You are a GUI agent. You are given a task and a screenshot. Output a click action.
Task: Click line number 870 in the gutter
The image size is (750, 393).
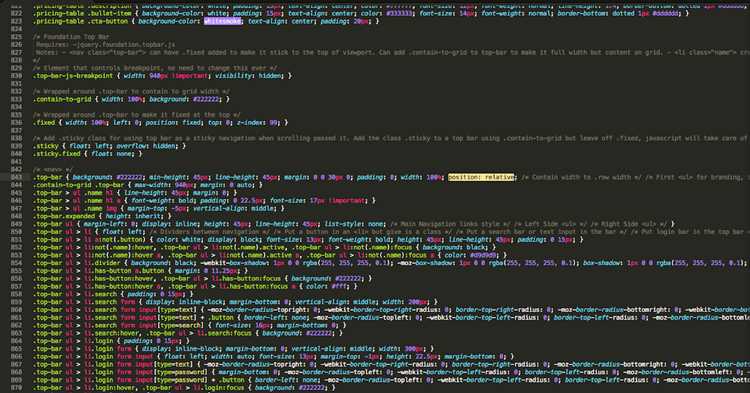(16, 388)
